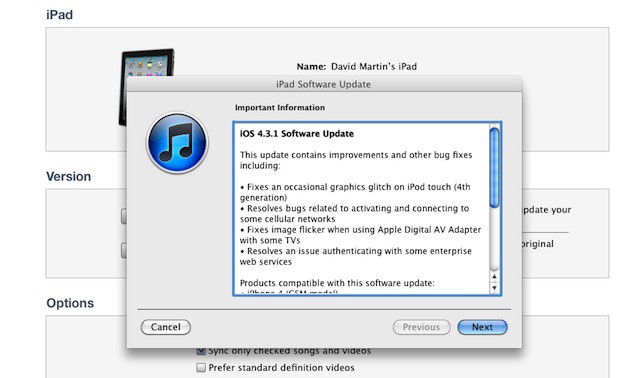Click the Options section heading
The height and width of the screenshot is (378, 620).
(70, 303)
